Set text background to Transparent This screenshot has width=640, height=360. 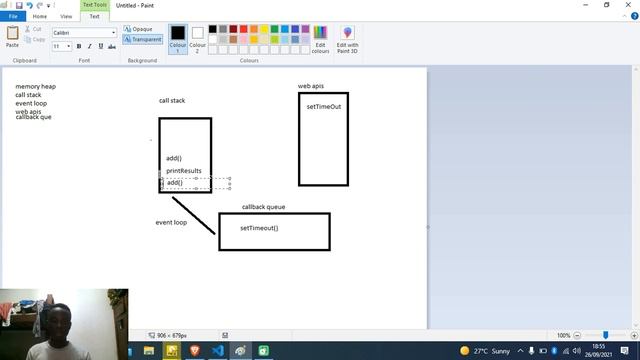(143, 39)
